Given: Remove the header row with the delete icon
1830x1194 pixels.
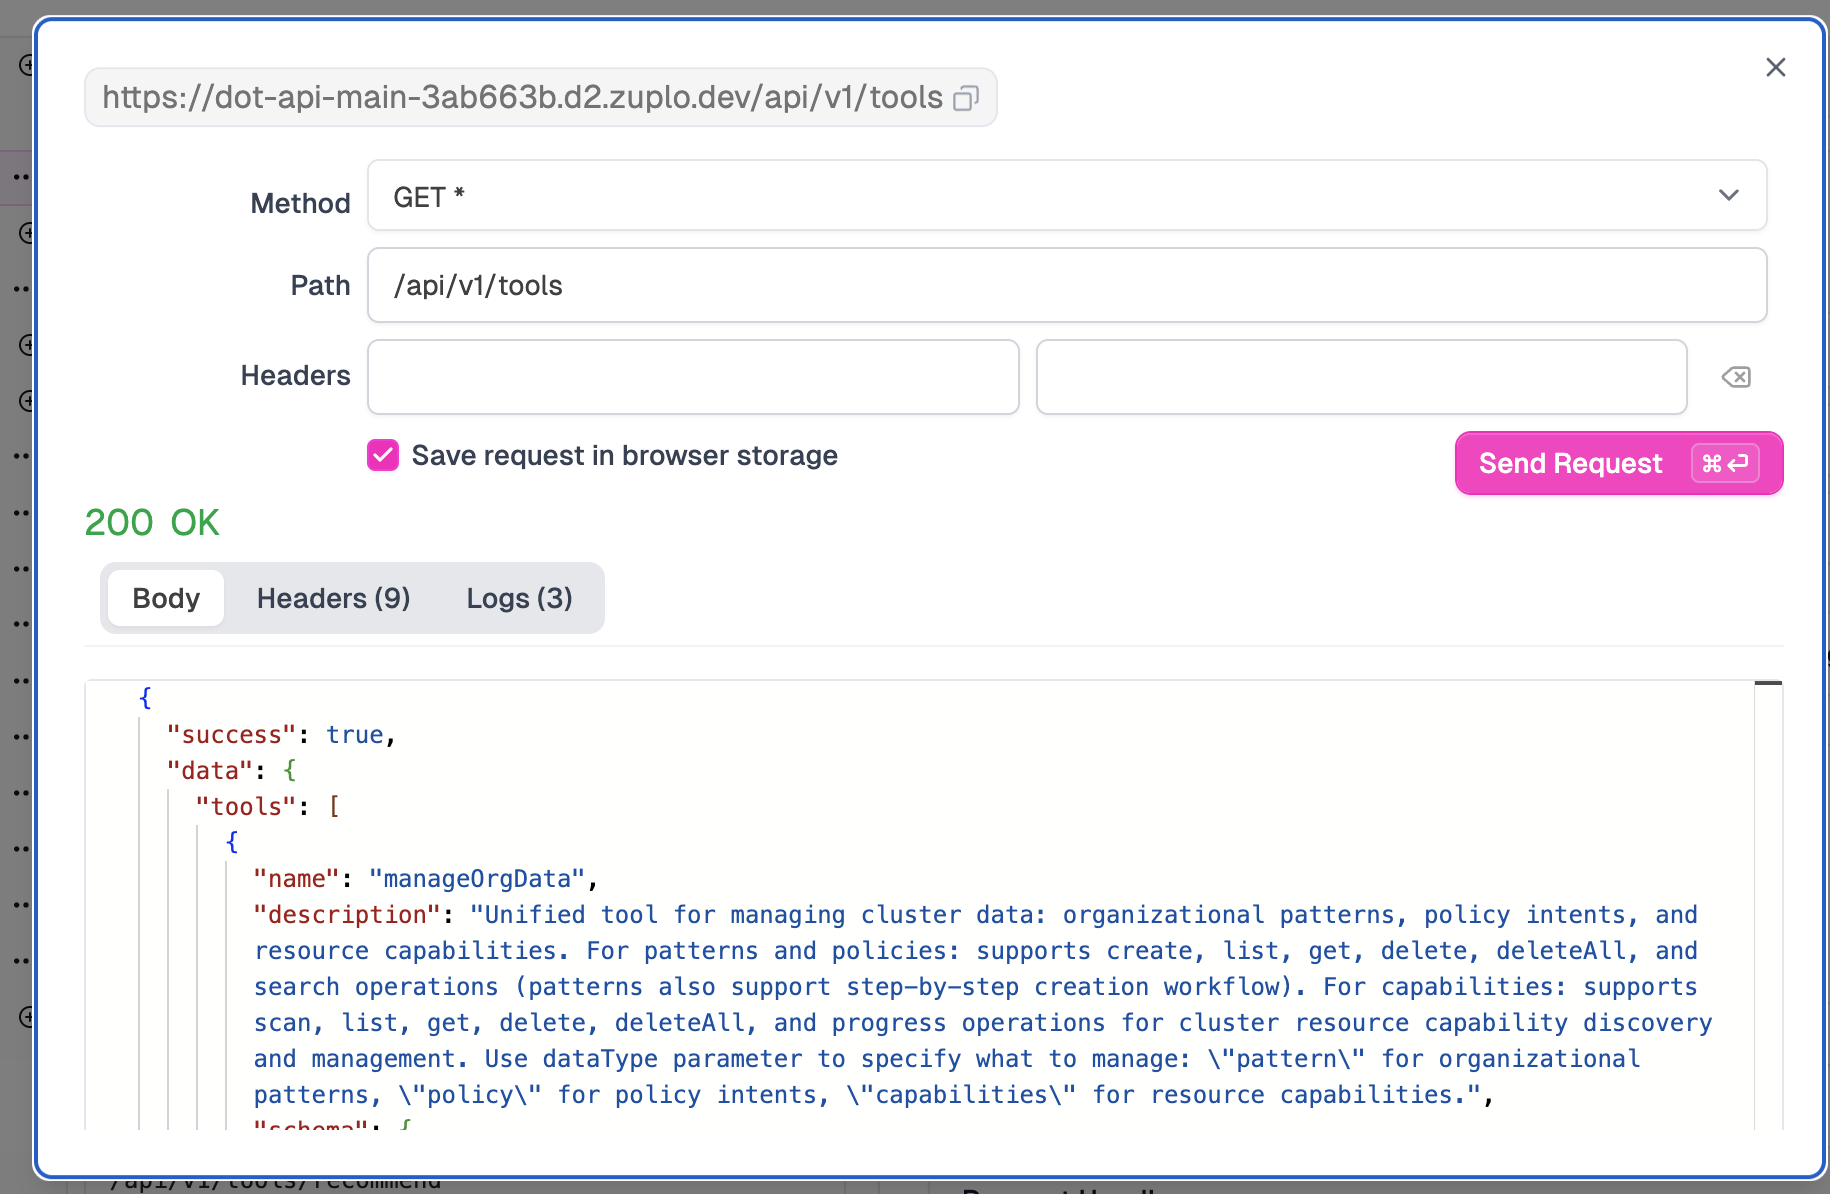Looking at the screenshot, I should pyautogui.click(x=1736, y=377).
